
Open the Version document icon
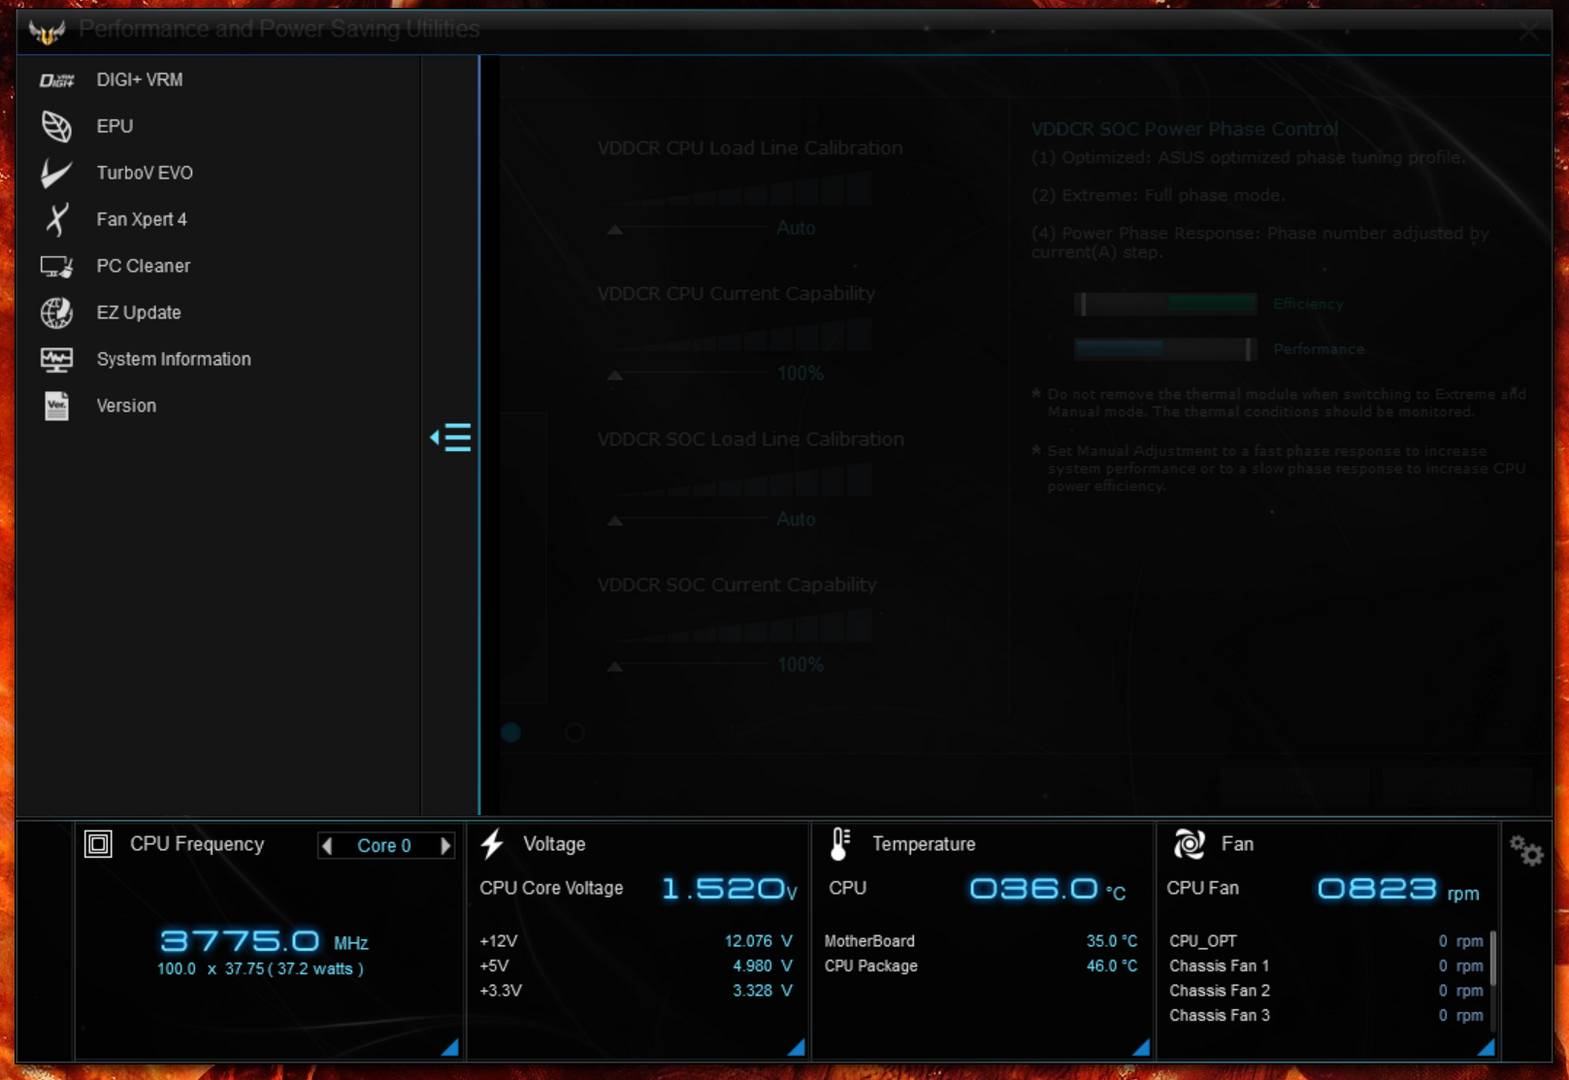pos(57,406)
